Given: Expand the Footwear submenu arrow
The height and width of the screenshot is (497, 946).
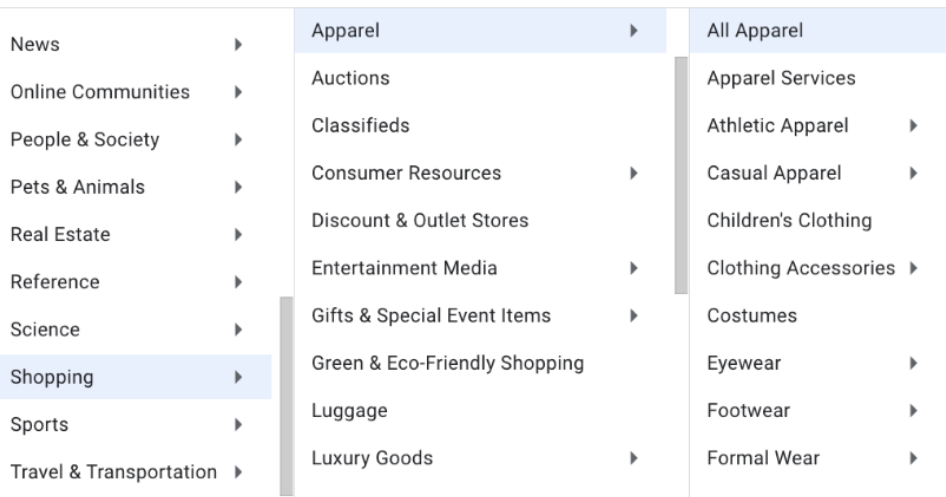Looking at the screenshot, I should pyautogui.click(x=914, y=411).
